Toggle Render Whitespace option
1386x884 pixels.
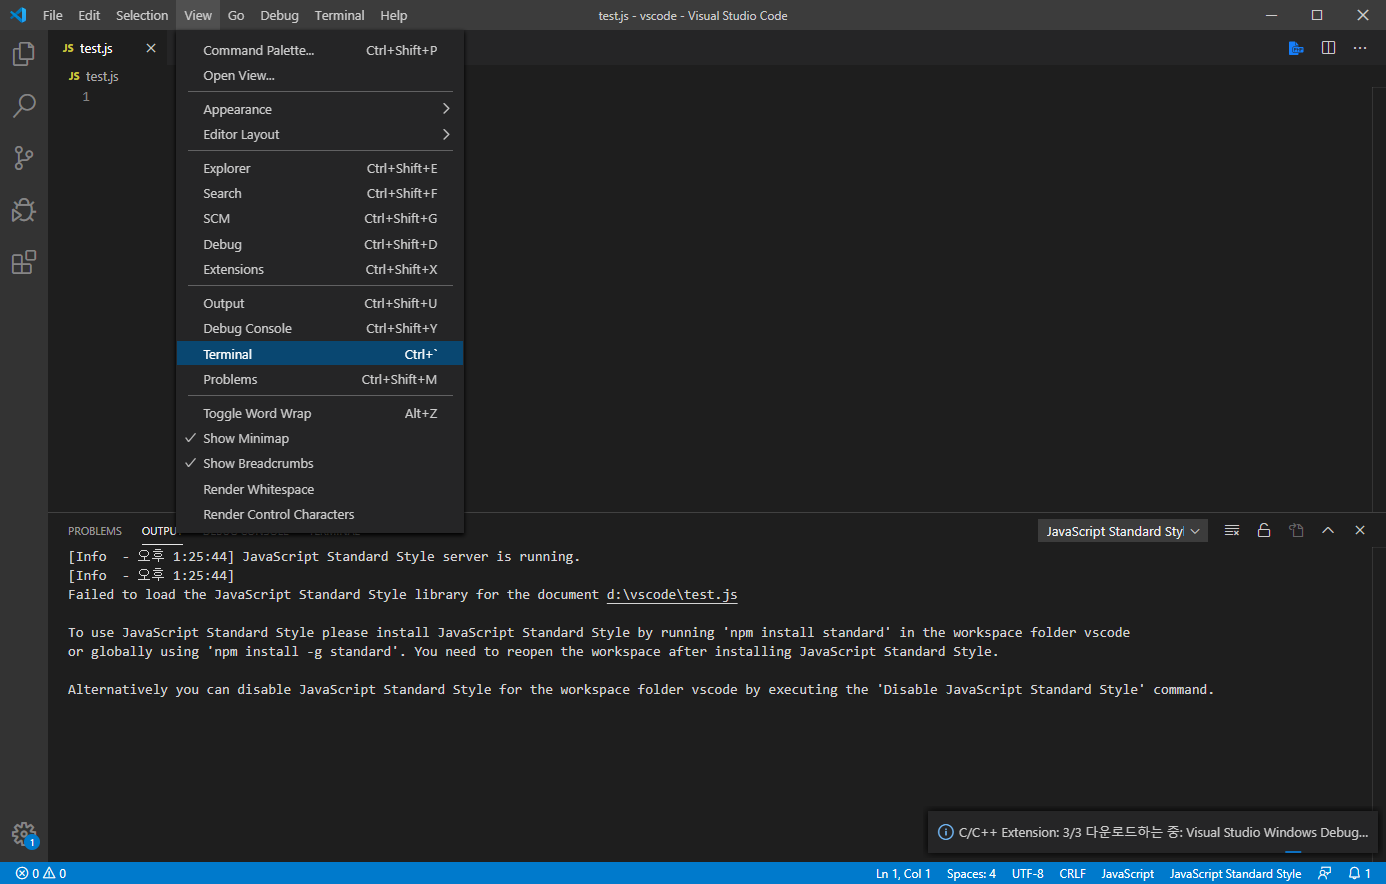[x=320, y=489]
